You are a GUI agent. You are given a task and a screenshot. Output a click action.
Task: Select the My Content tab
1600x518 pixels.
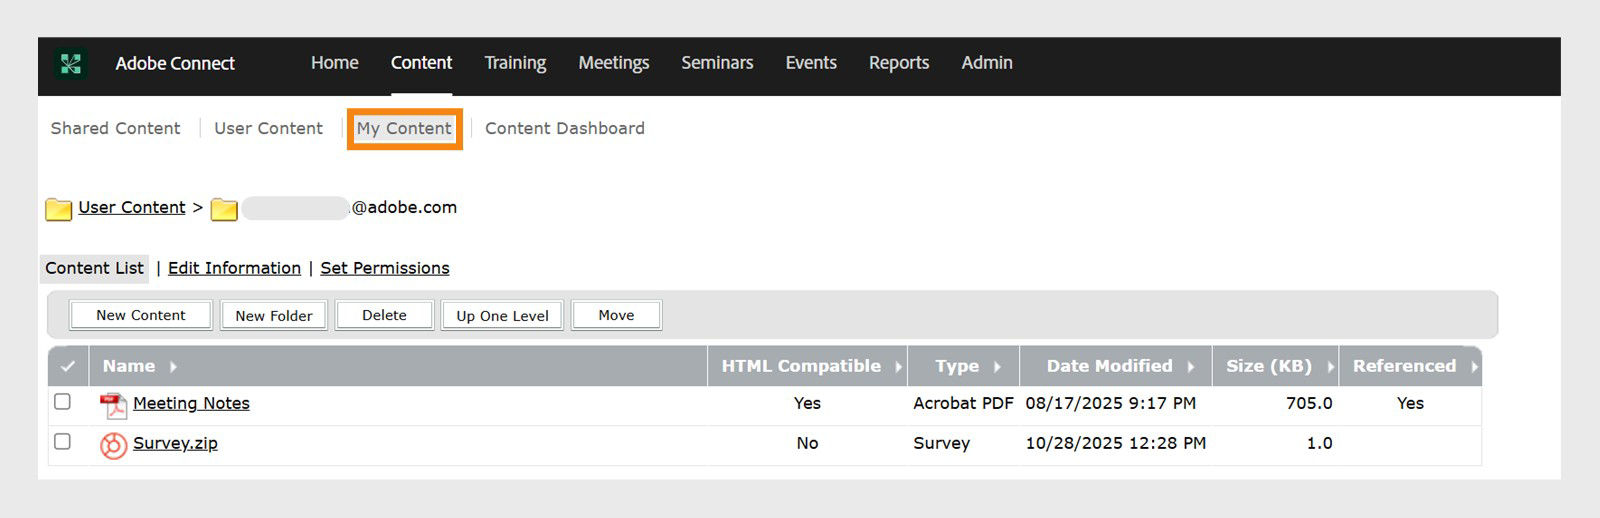(x=404, y=129)
